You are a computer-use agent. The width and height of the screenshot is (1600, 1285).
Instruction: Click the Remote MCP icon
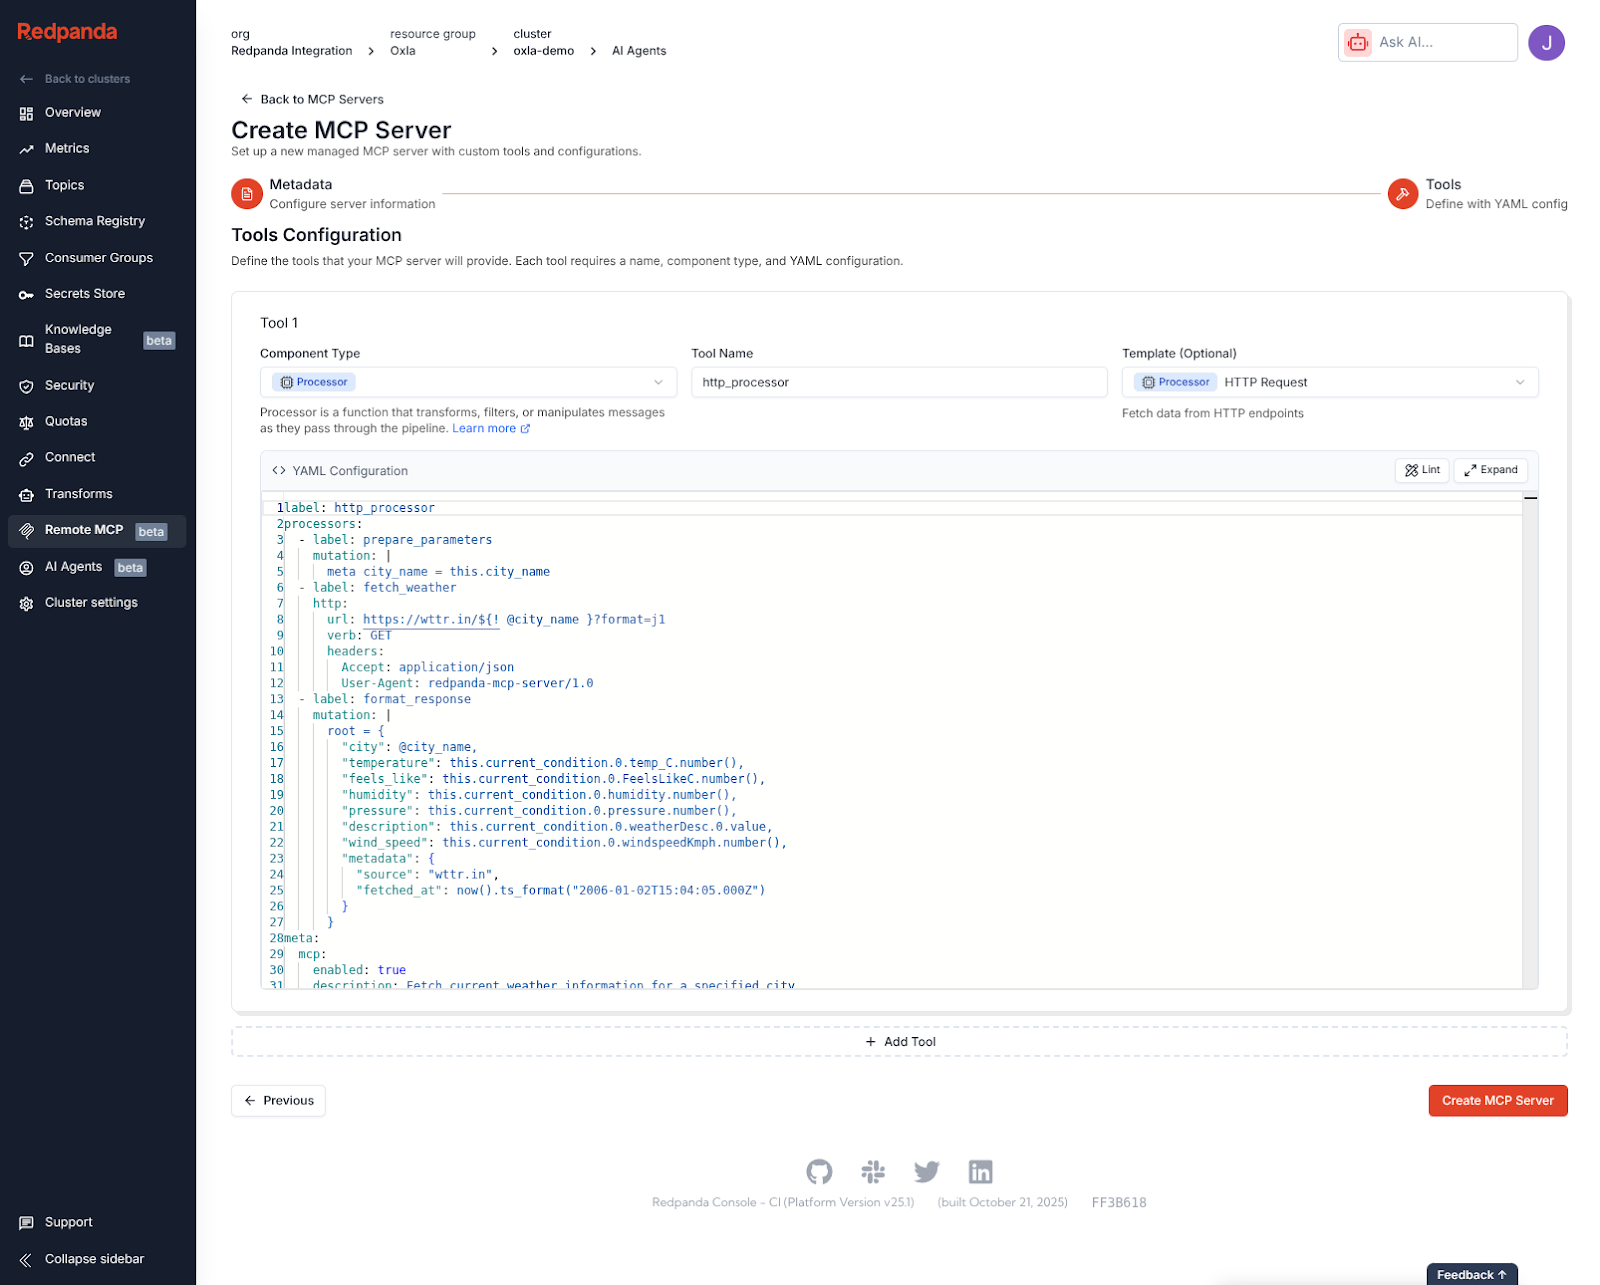(26, 531)
